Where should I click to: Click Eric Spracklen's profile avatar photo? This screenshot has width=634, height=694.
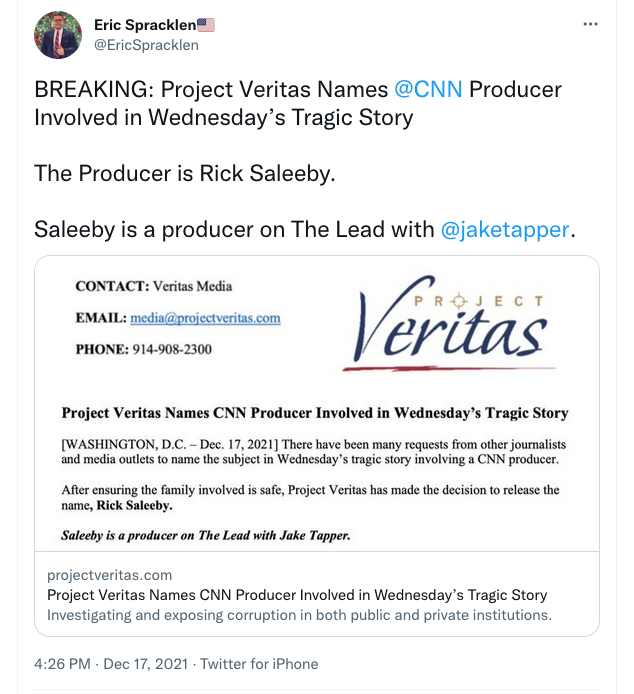[58, 35]
